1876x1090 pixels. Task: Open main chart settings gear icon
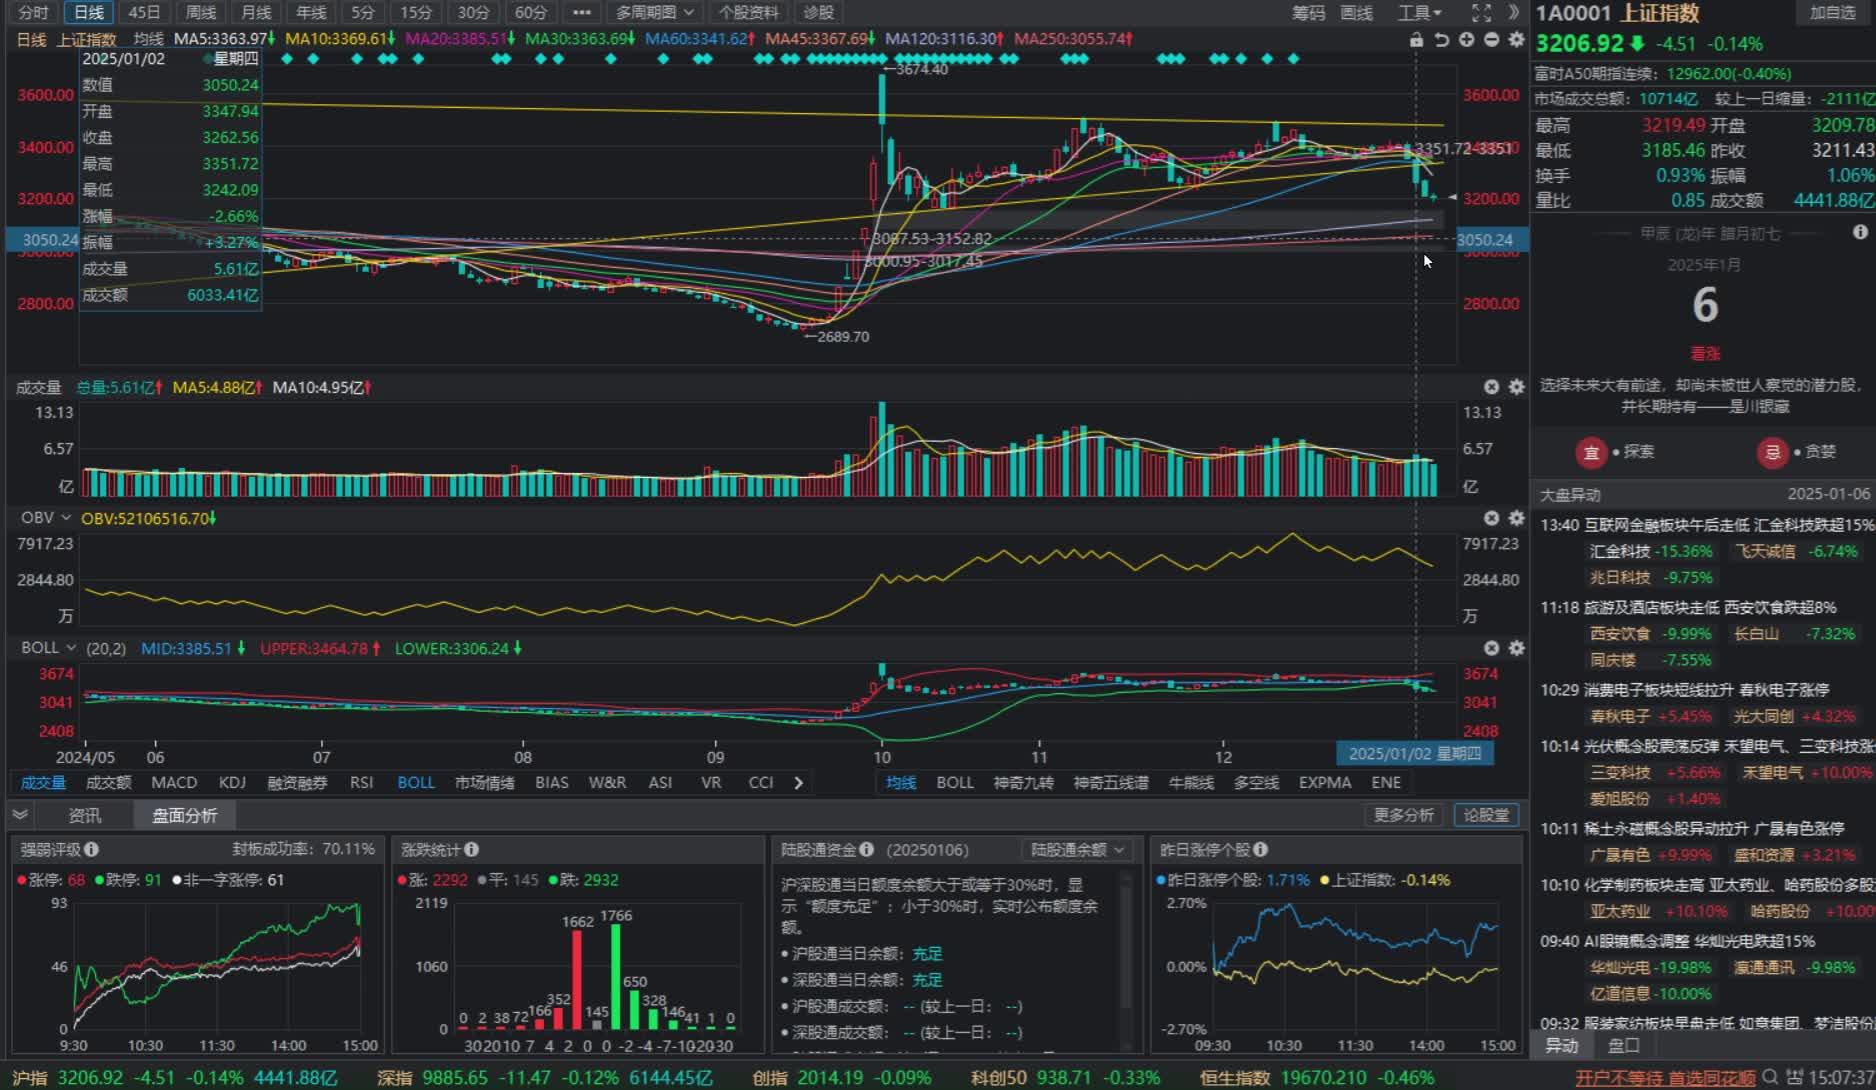1516,39
